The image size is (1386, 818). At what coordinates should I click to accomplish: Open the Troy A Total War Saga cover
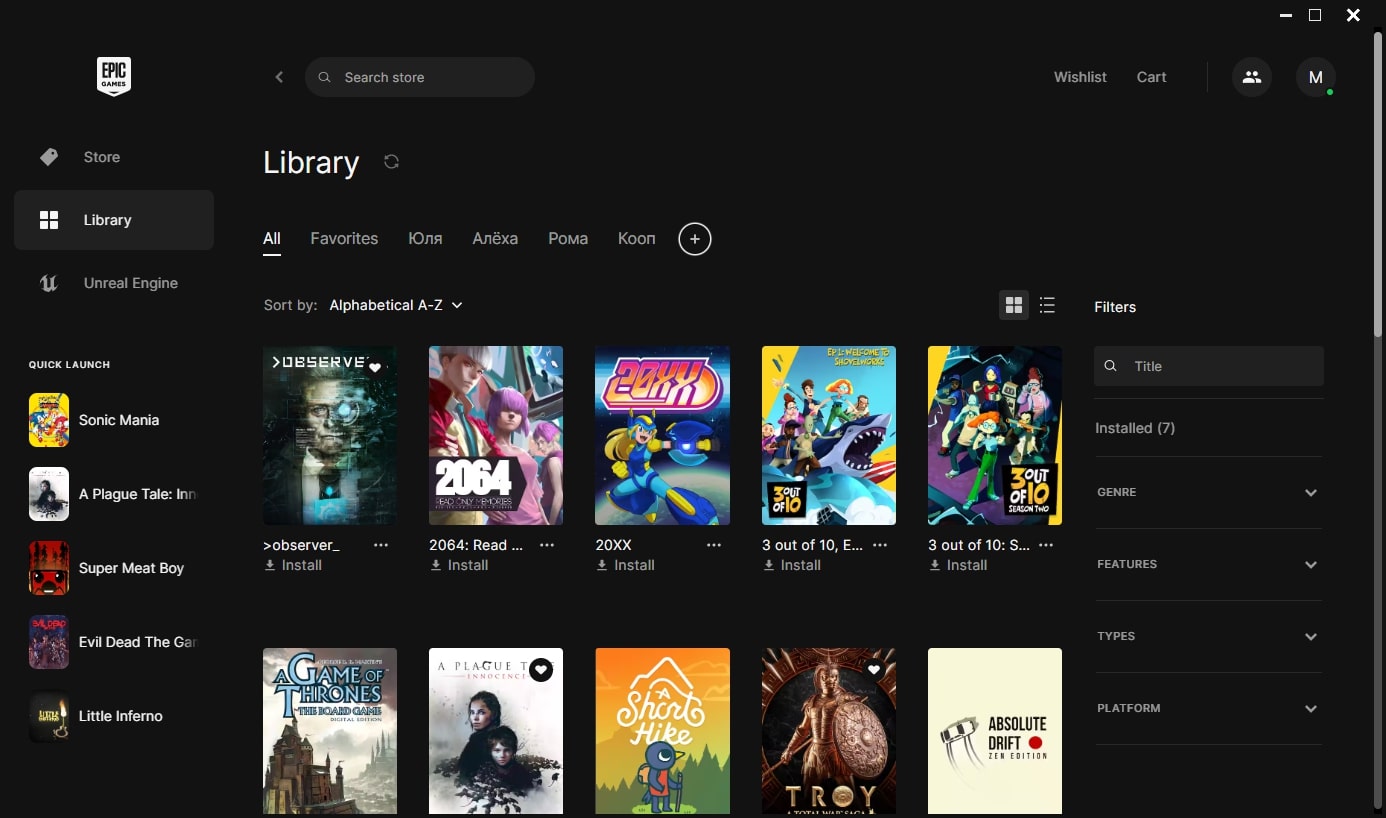pyautogui.click(x=829, y=731)
